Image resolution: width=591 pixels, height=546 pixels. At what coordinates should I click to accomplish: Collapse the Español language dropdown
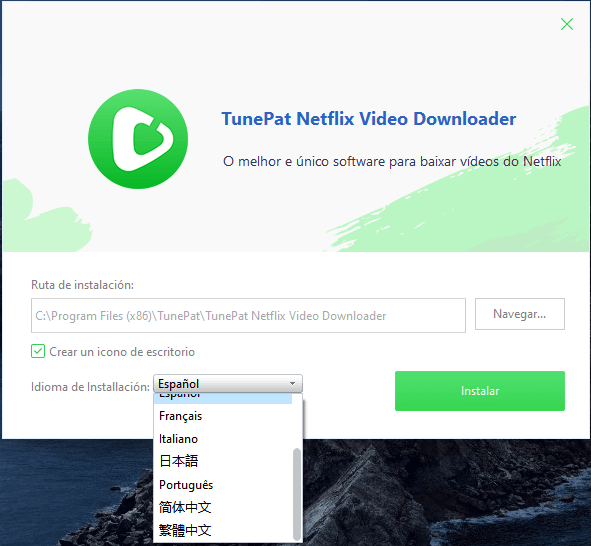228,384
